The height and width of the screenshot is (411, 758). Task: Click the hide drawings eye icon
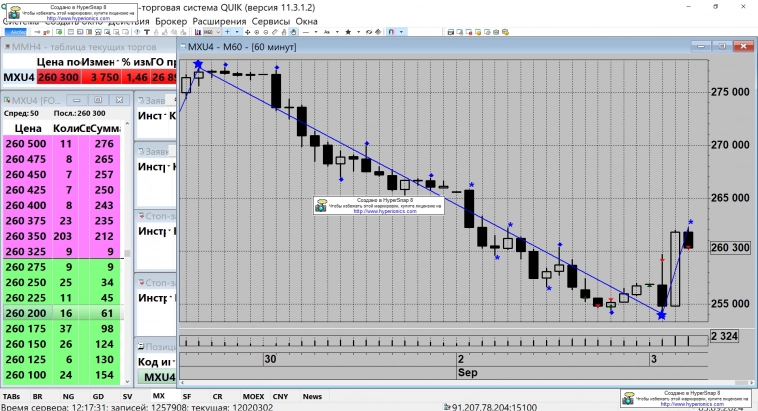point(369,32)
